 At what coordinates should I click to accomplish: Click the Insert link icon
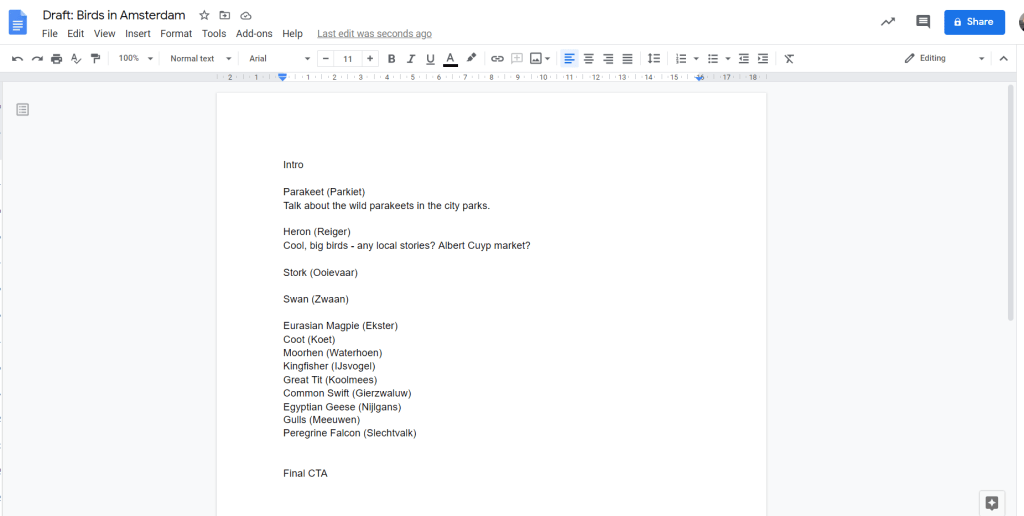coord(497,59)
